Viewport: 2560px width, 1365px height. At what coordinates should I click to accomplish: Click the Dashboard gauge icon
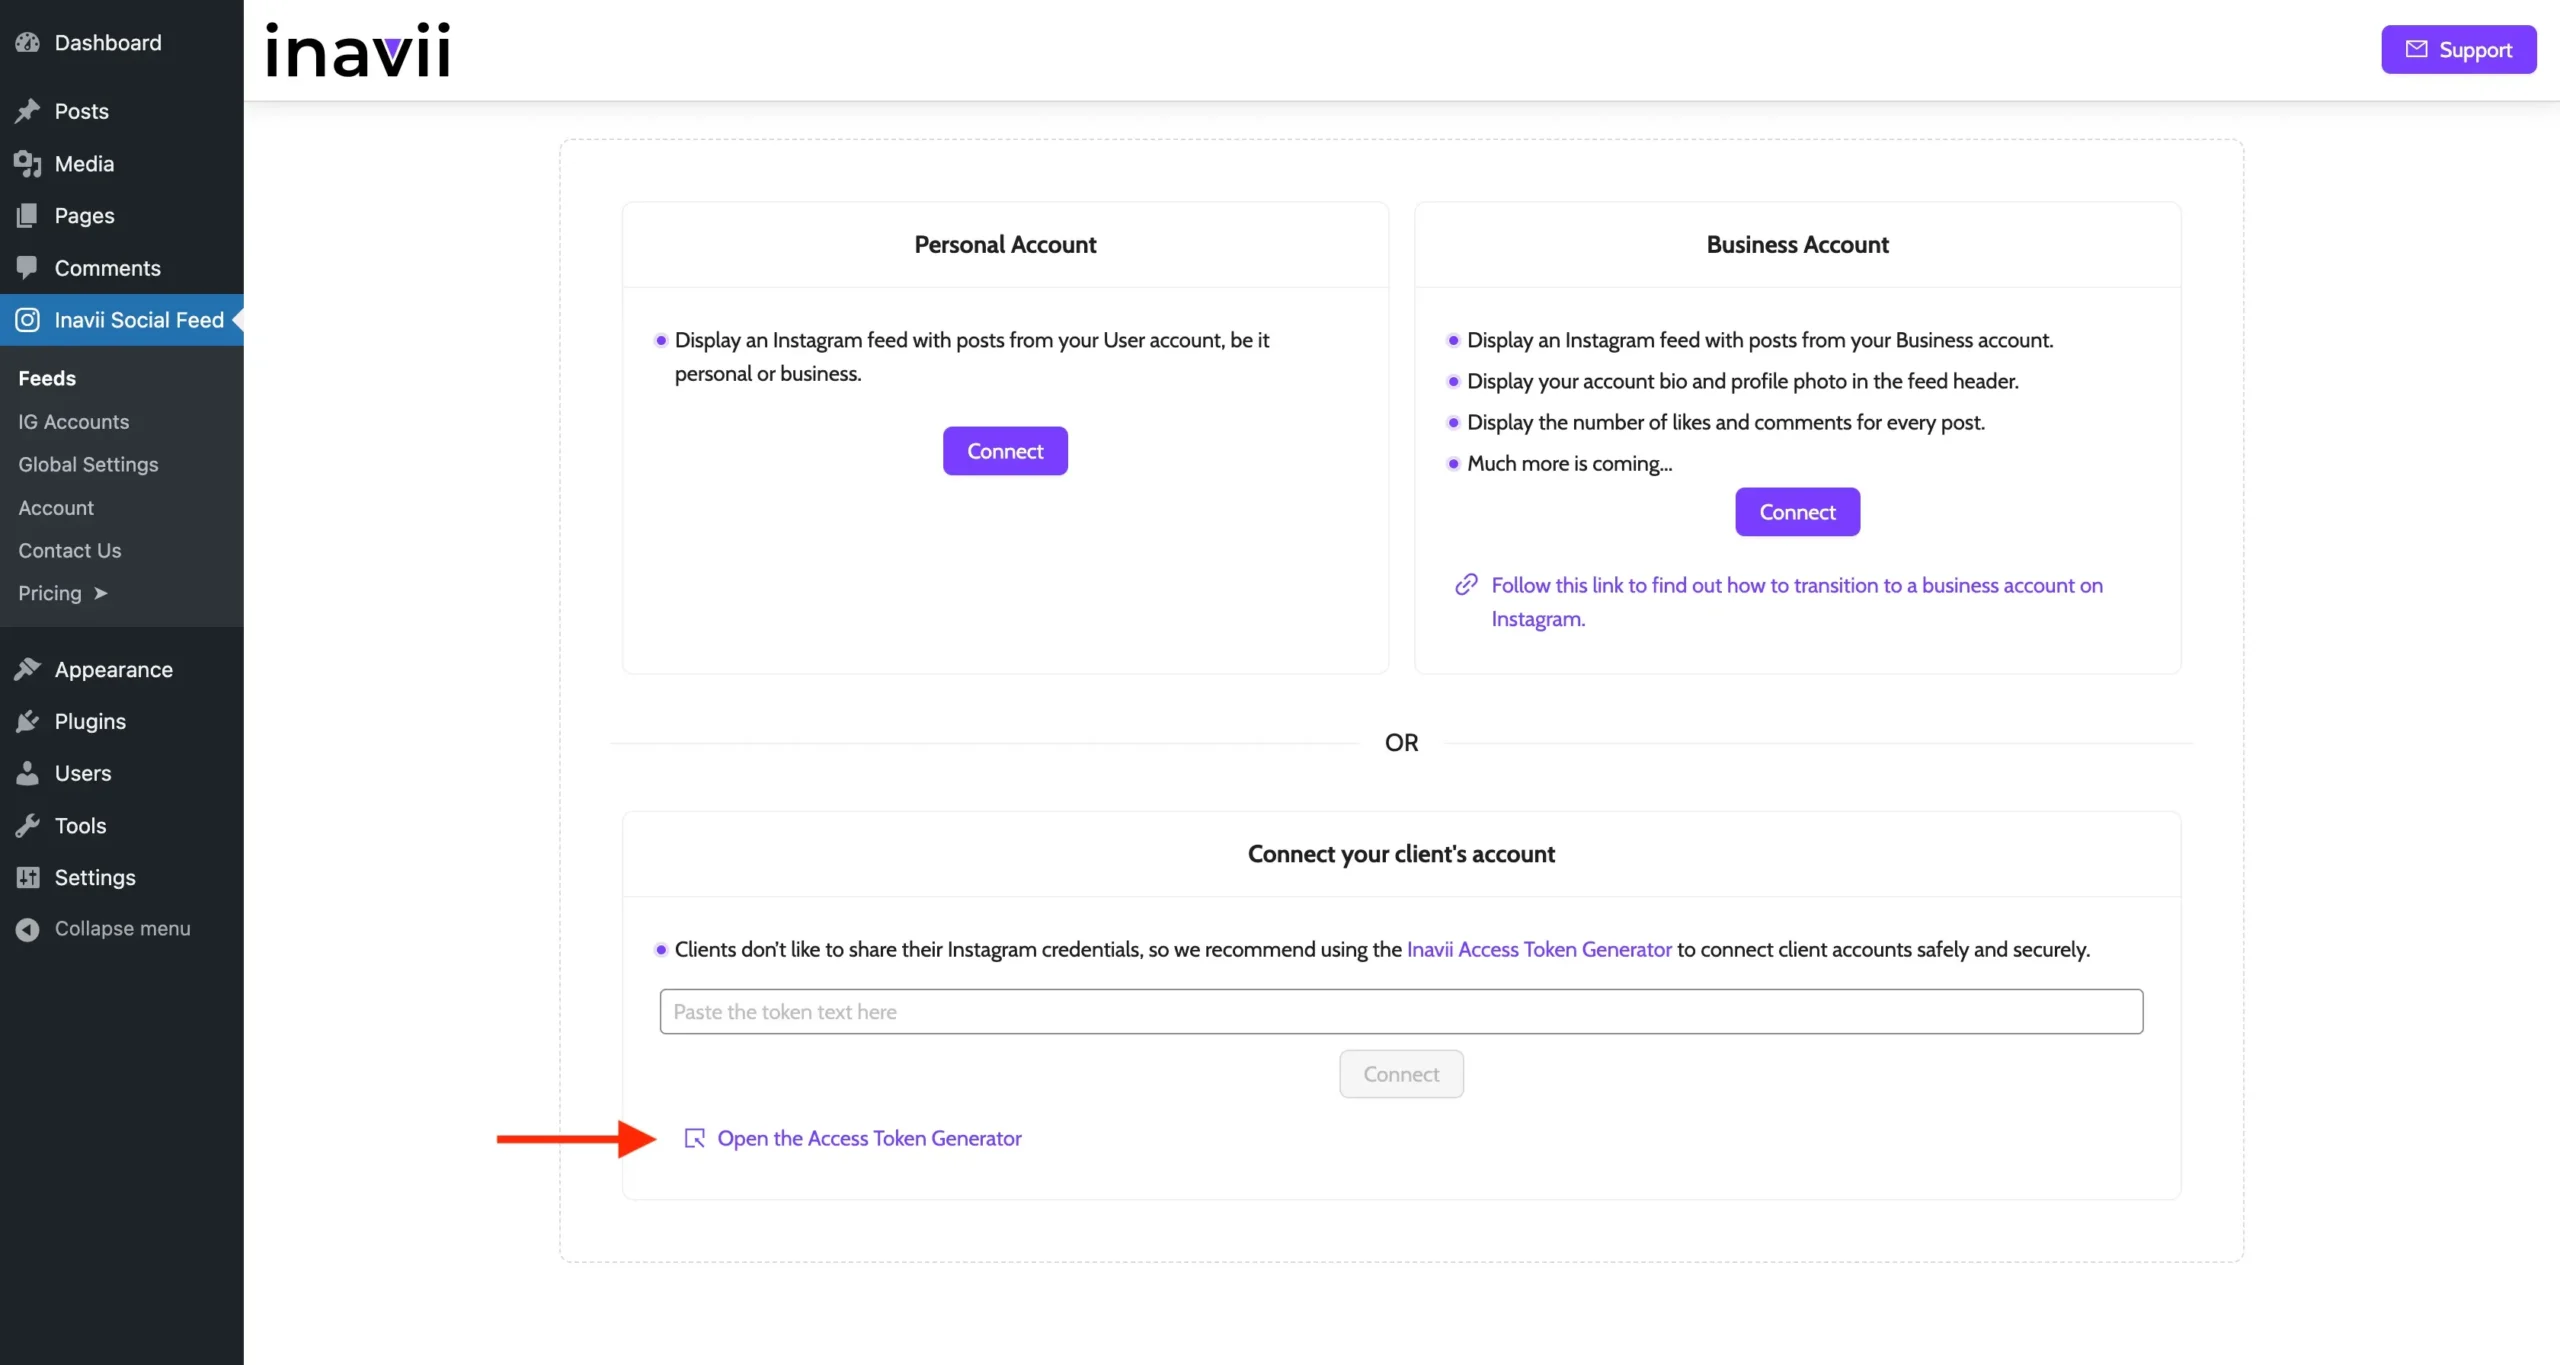[27, 43]
